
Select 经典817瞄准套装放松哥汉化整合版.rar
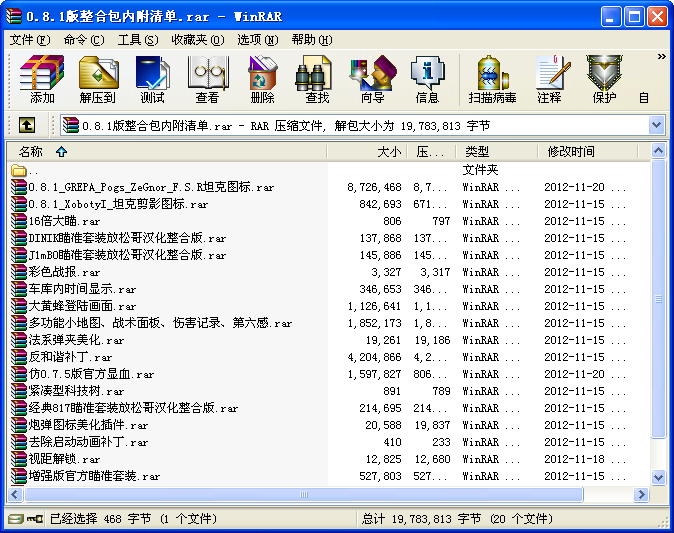125,408
